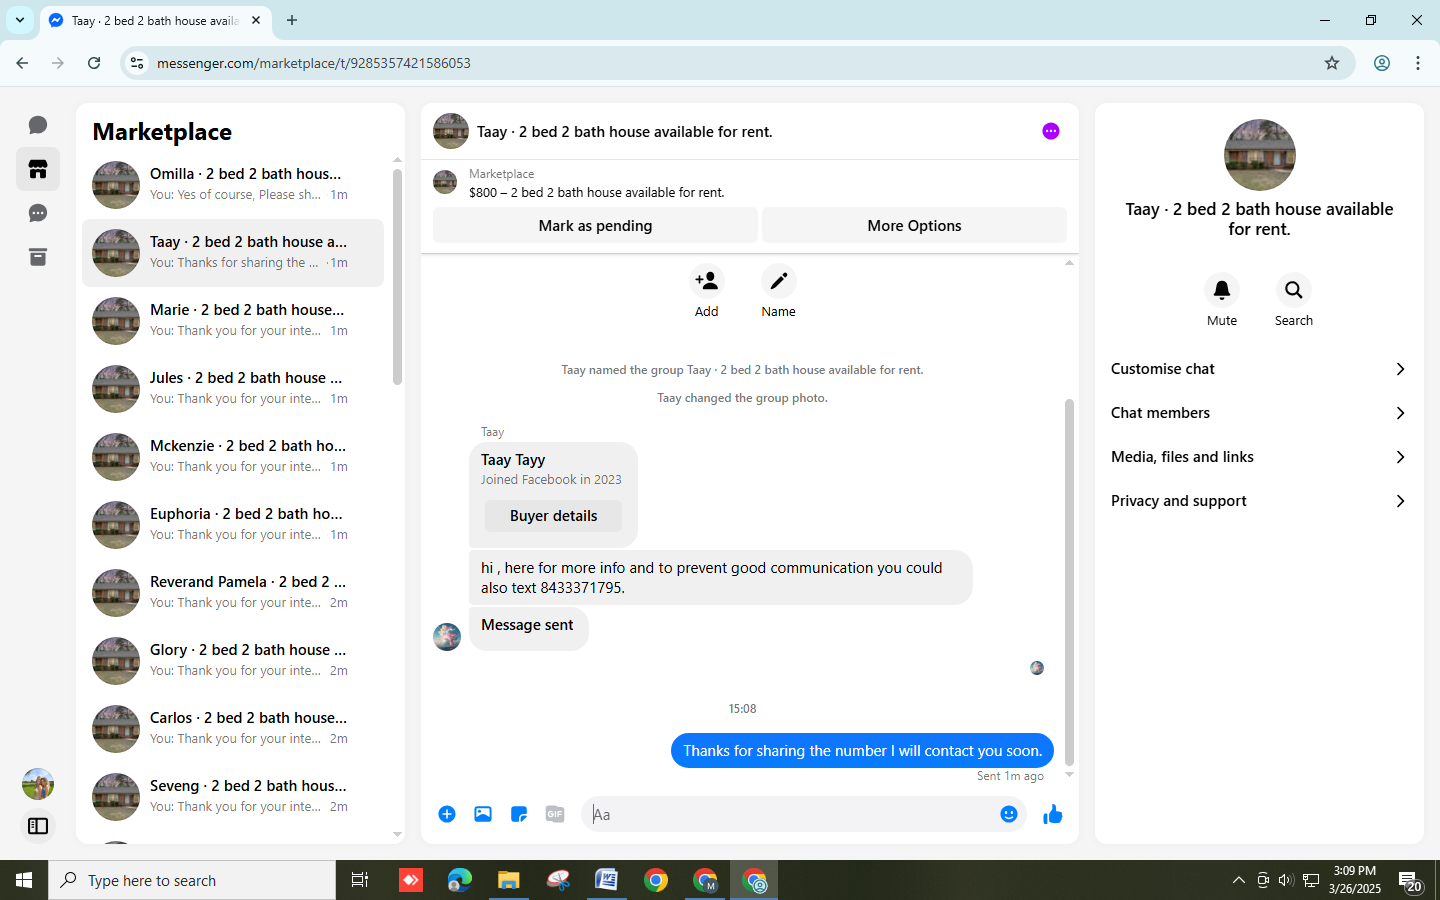Screen dimensions: 1440x900
Task: Open File Explorer from the taskbar
Action: click(509, 880)
